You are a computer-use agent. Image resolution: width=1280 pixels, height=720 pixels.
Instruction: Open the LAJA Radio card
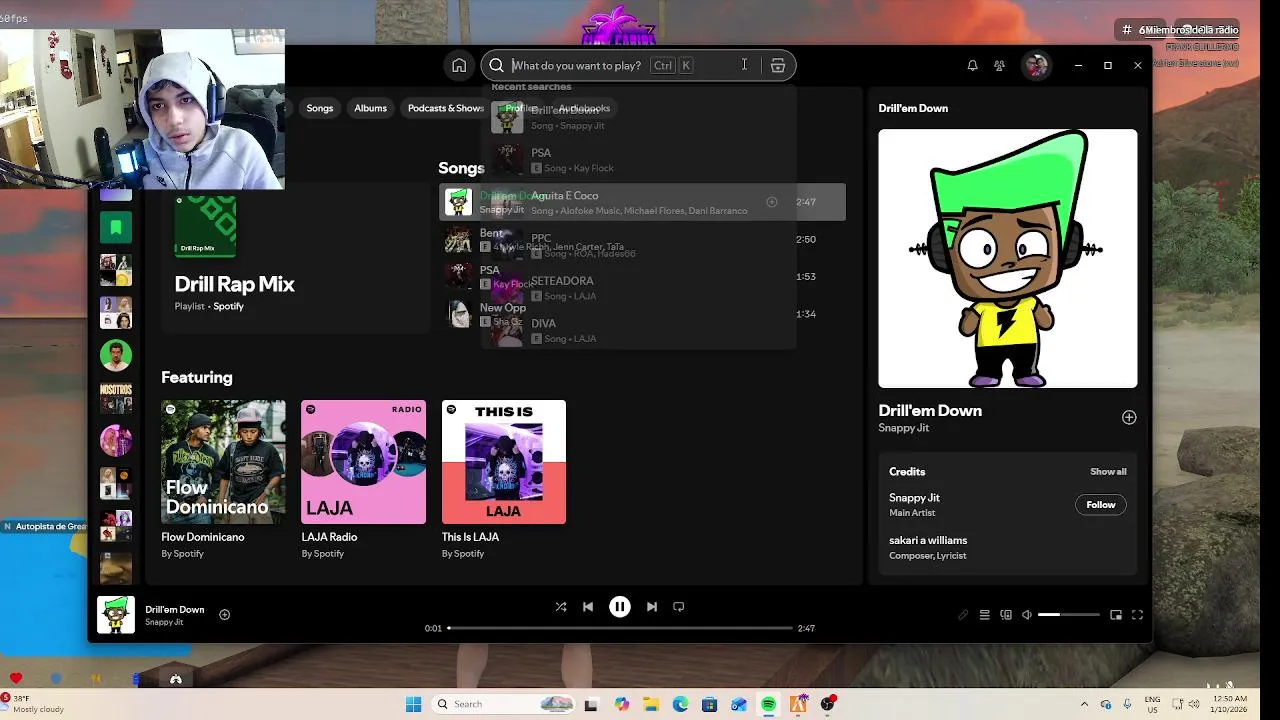[x=363, y=479]
